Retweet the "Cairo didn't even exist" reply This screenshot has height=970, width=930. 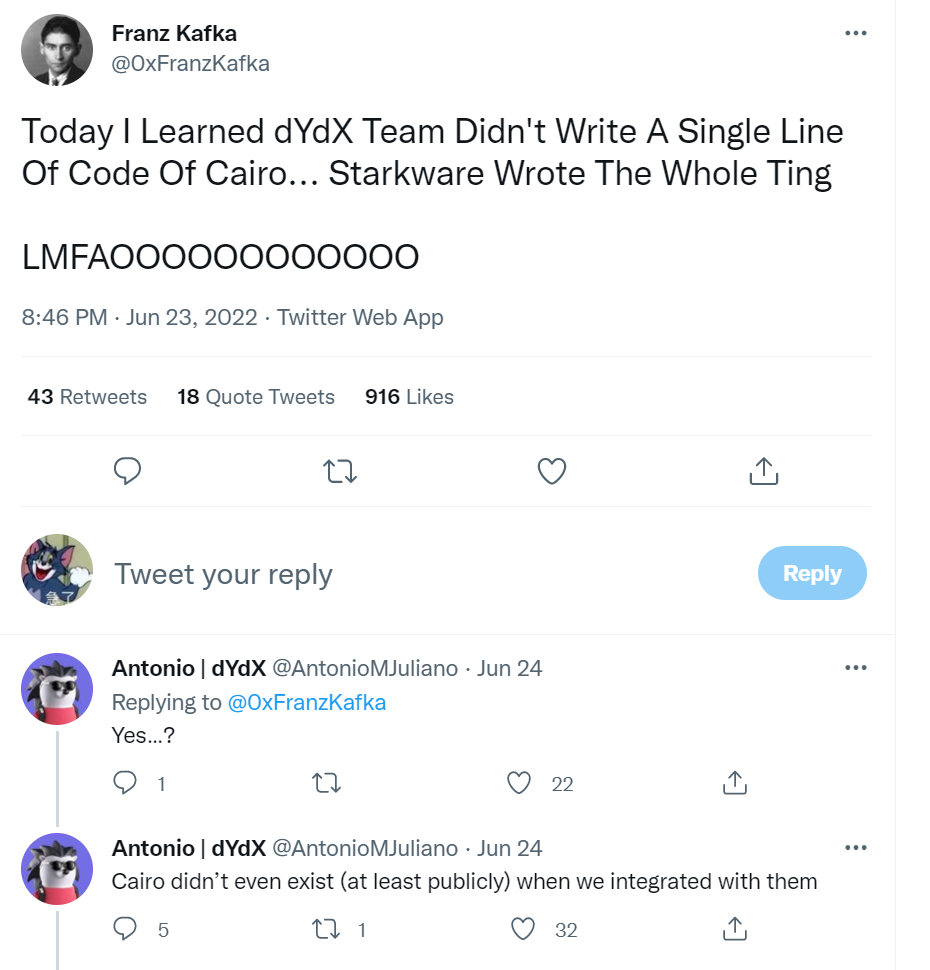pos(326,929)
